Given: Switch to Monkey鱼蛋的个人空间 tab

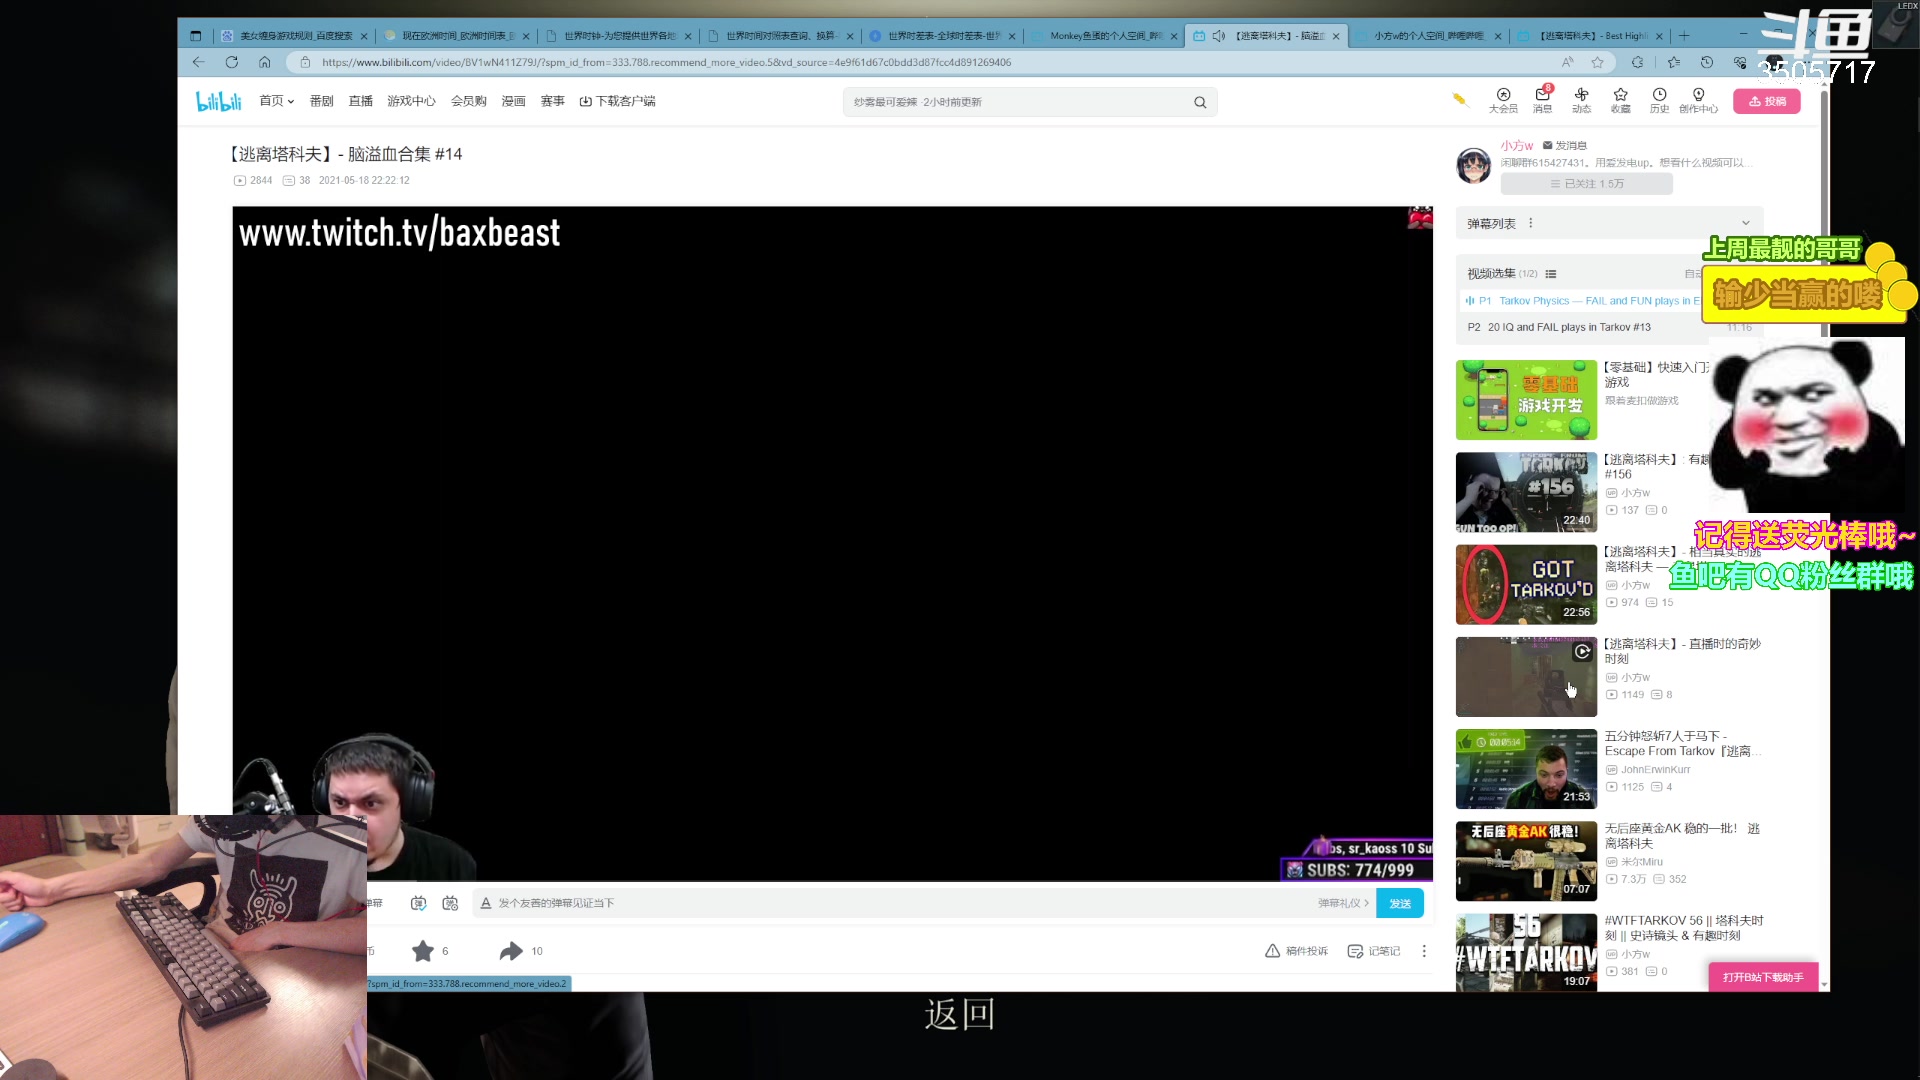Looking at the screenshot, I should (x=1104, y=36).
